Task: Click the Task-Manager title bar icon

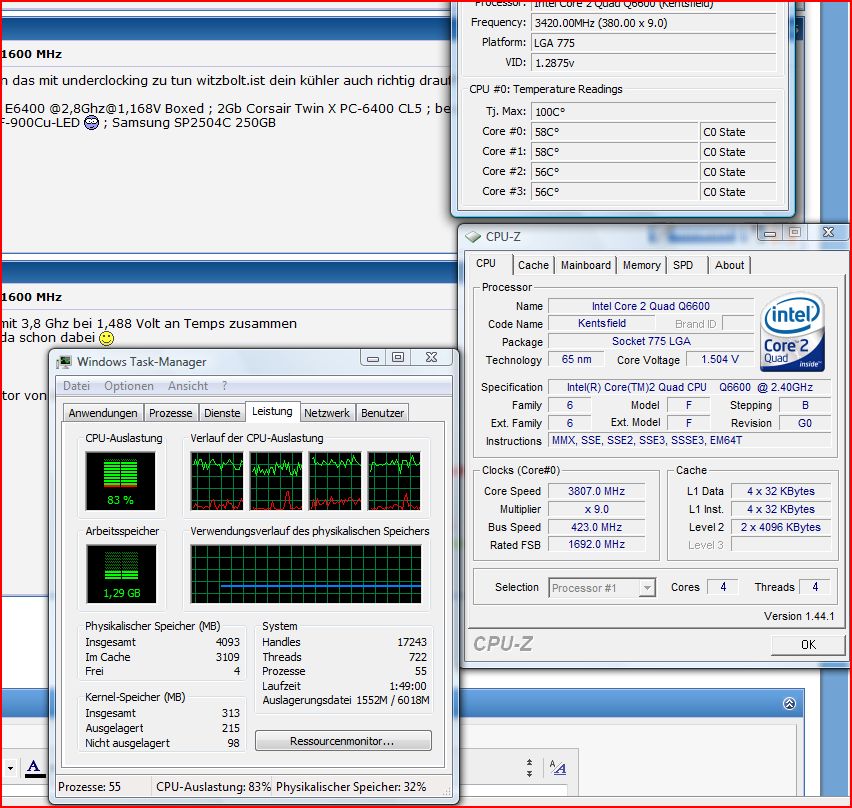Action: coord(65,361)
